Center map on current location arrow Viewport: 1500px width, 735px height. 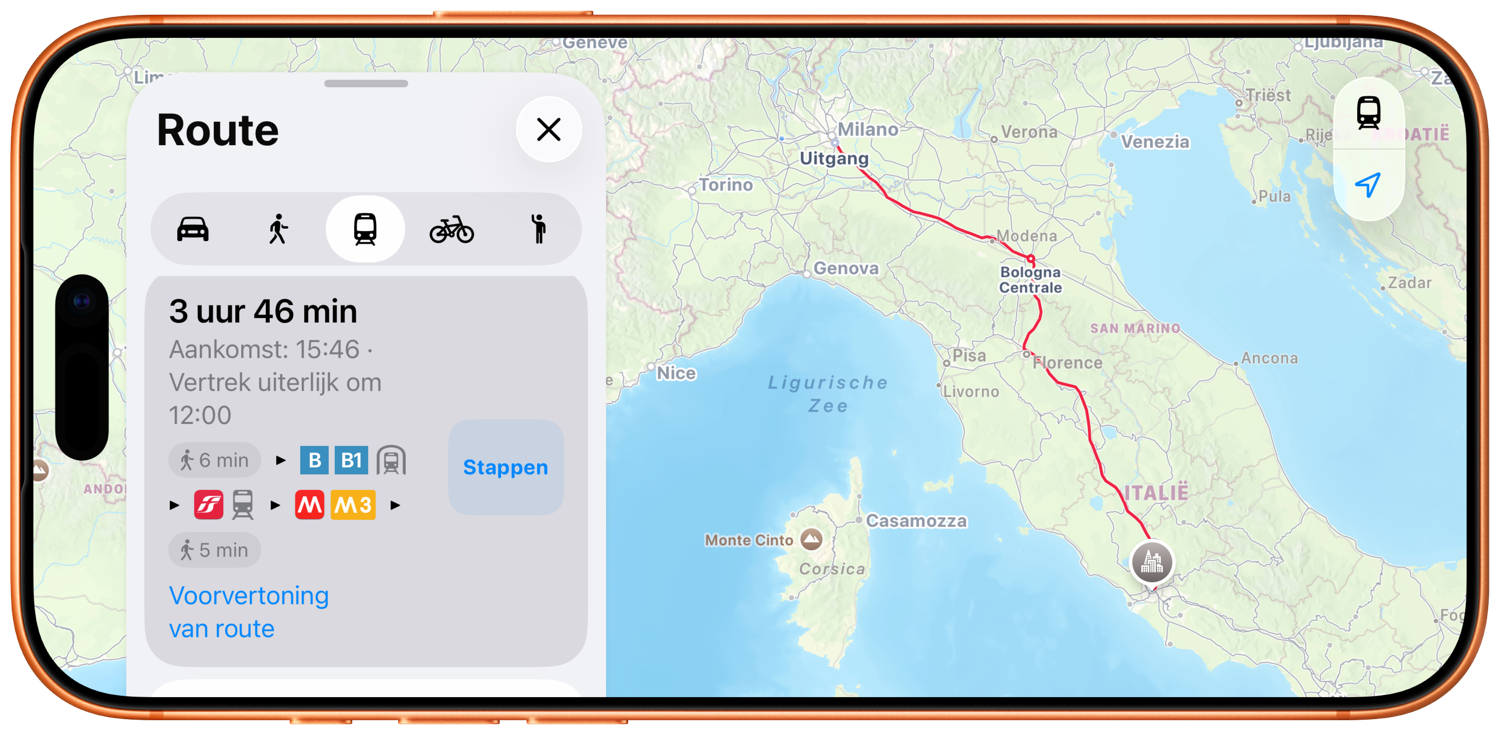(x=1369, y=185)
